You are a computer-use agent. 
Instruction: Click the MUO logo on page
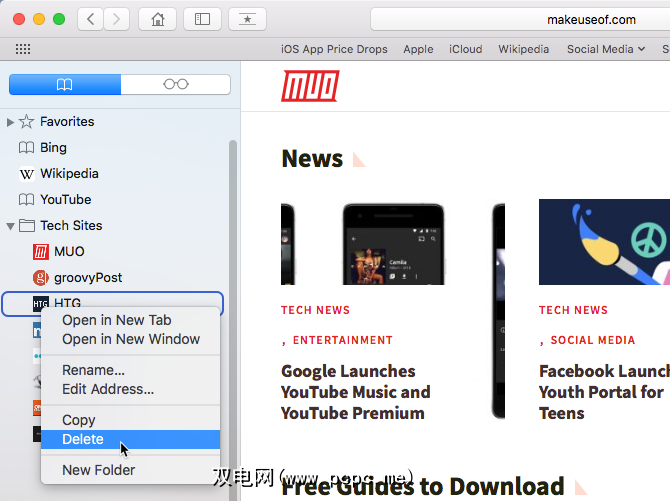pyautogui.click(x=310, y=86)
